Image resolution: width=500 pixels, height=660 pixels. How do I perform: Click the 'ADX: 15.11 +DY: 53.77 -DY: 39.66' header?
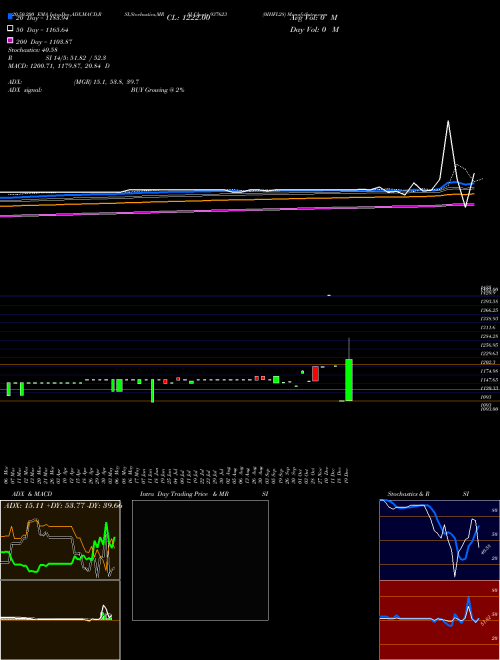click(63, 506)
